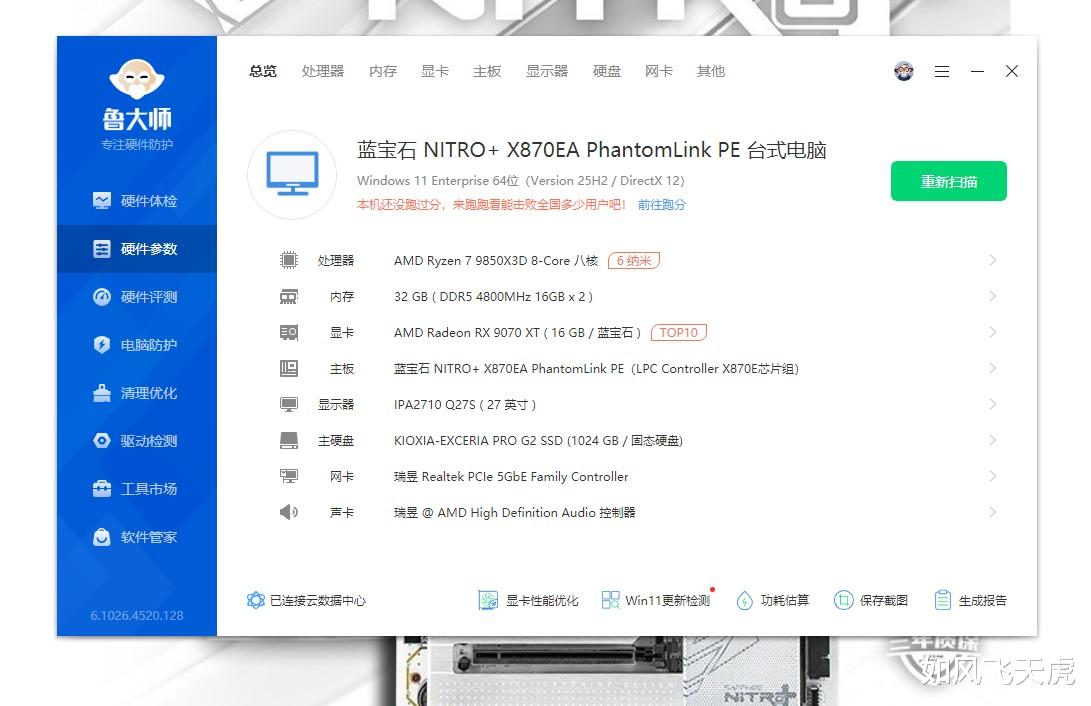This screenshot has width=1091, height=706.
Task: Click the 处理器 chip icon in list
Action: click(289, 260)
